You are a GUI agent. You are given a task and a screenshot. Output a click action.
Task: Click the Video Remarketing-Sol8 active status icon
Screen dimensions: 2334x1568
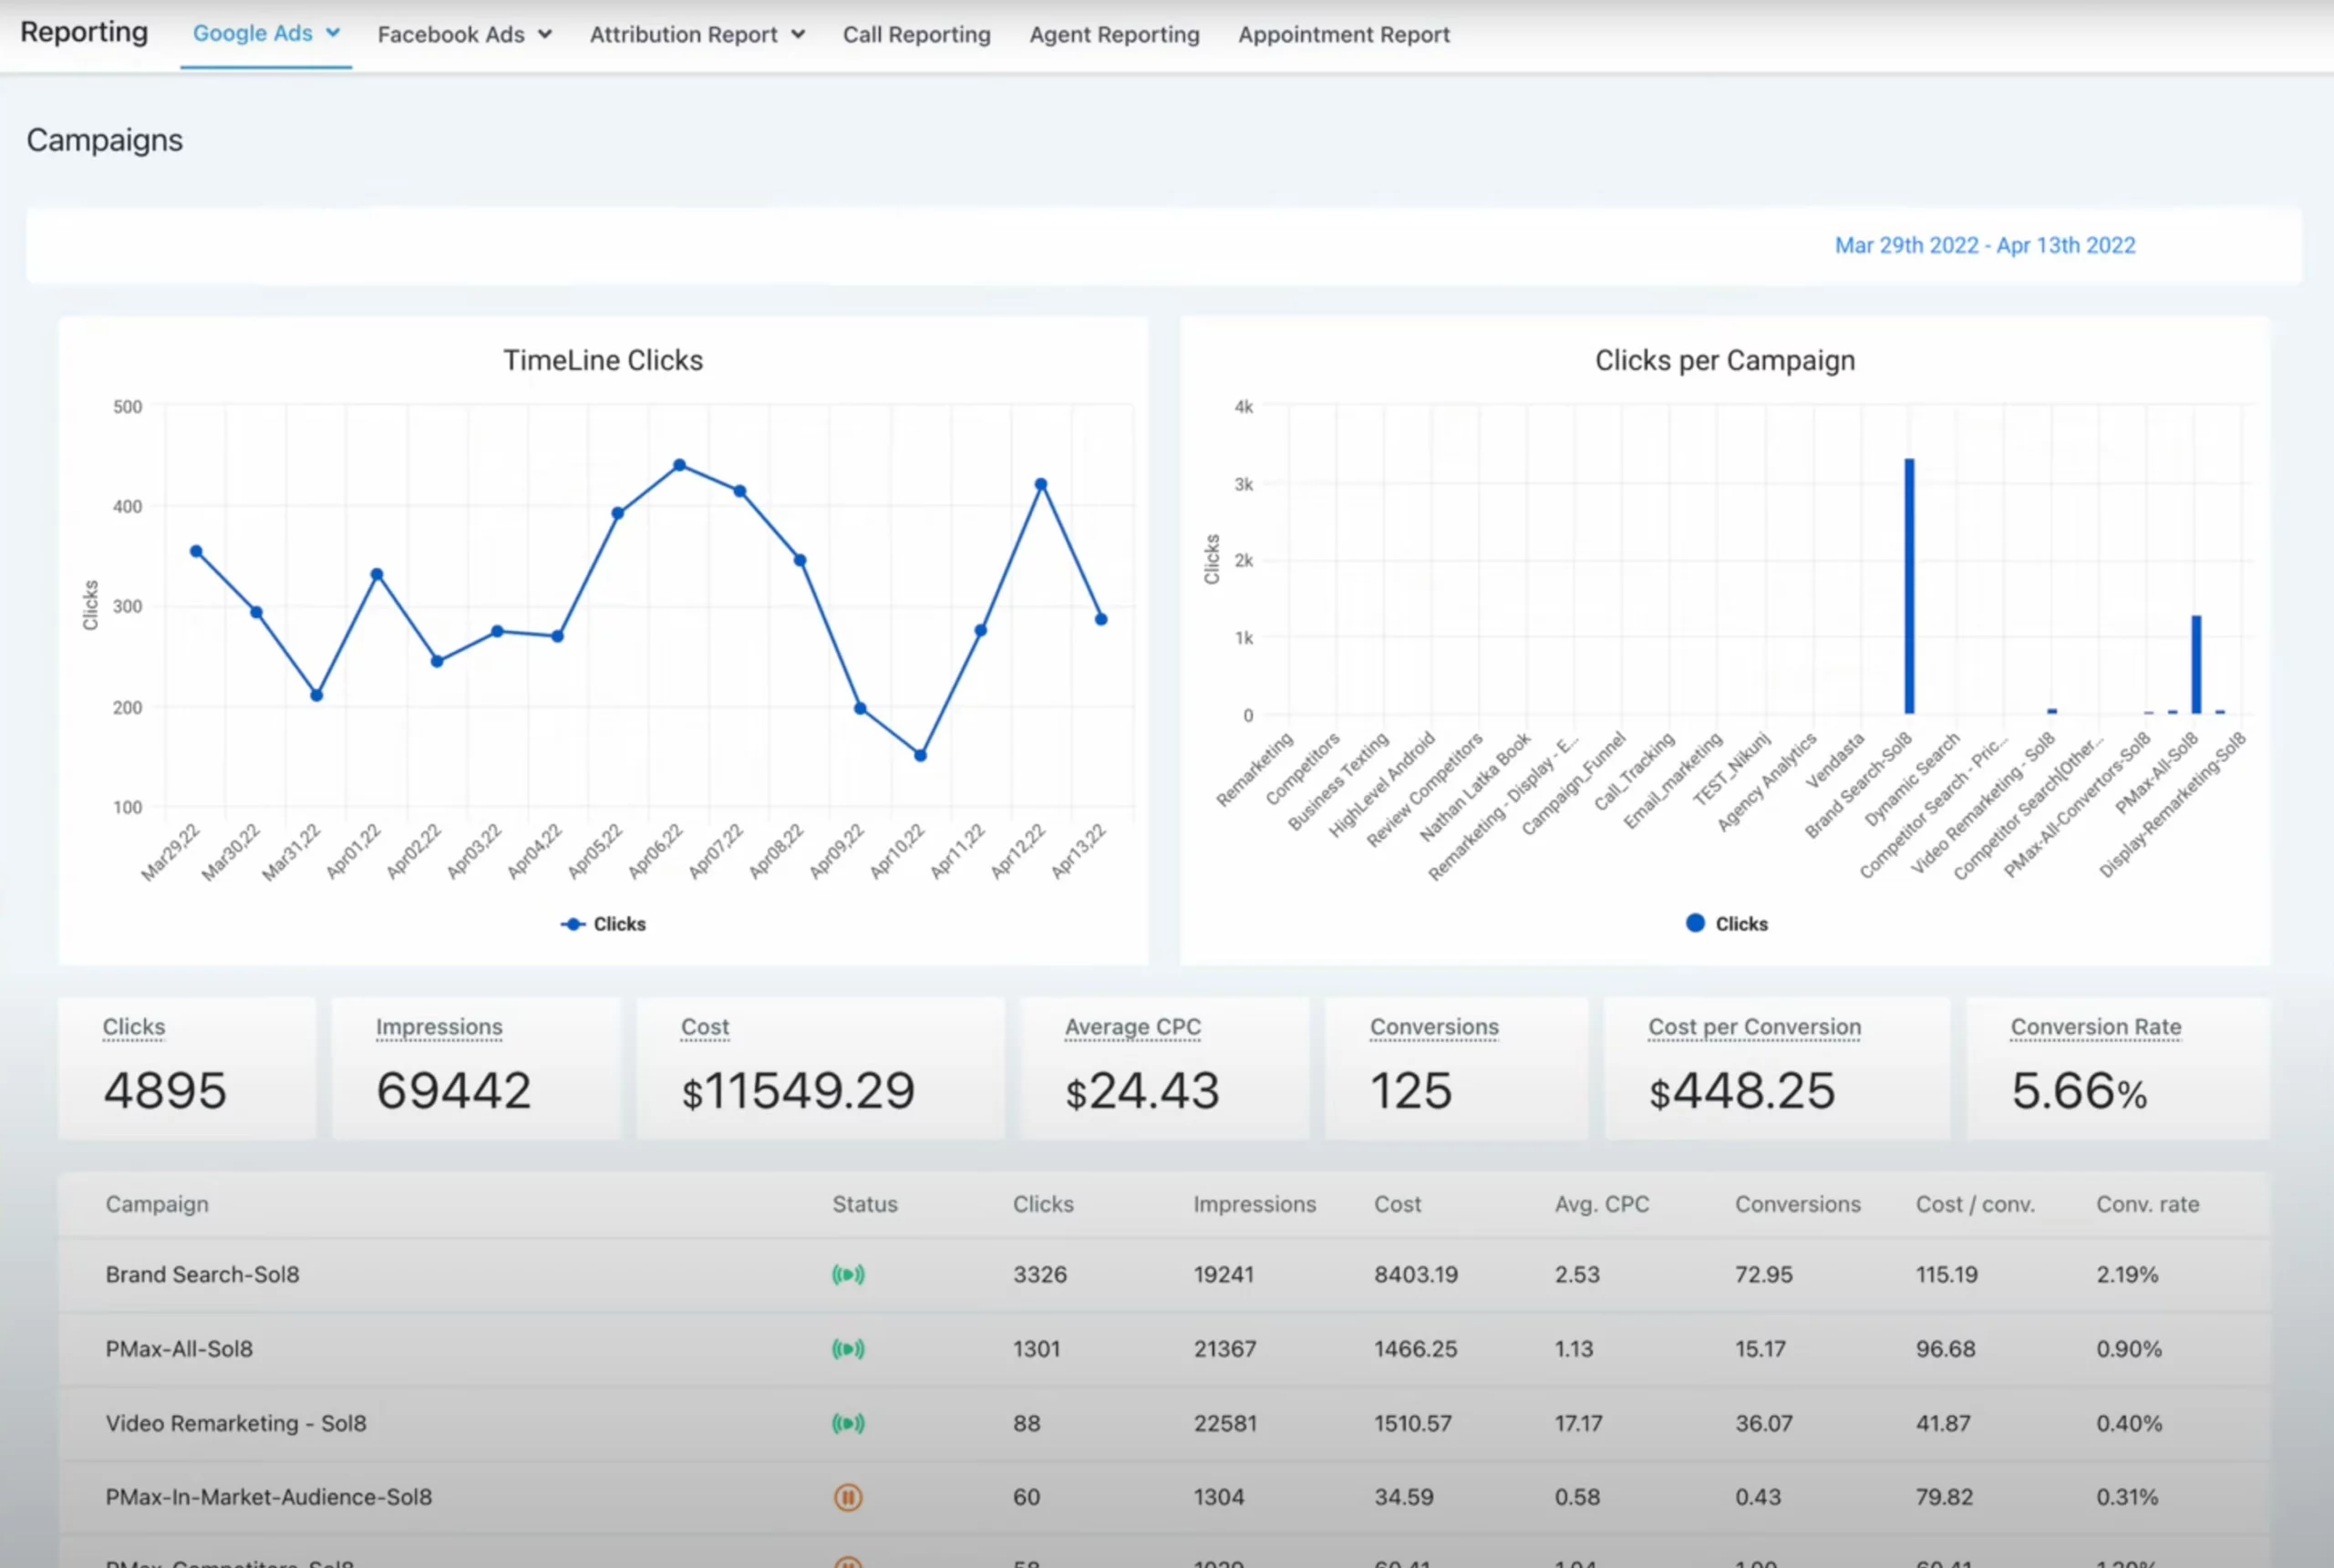[849, 1423]
